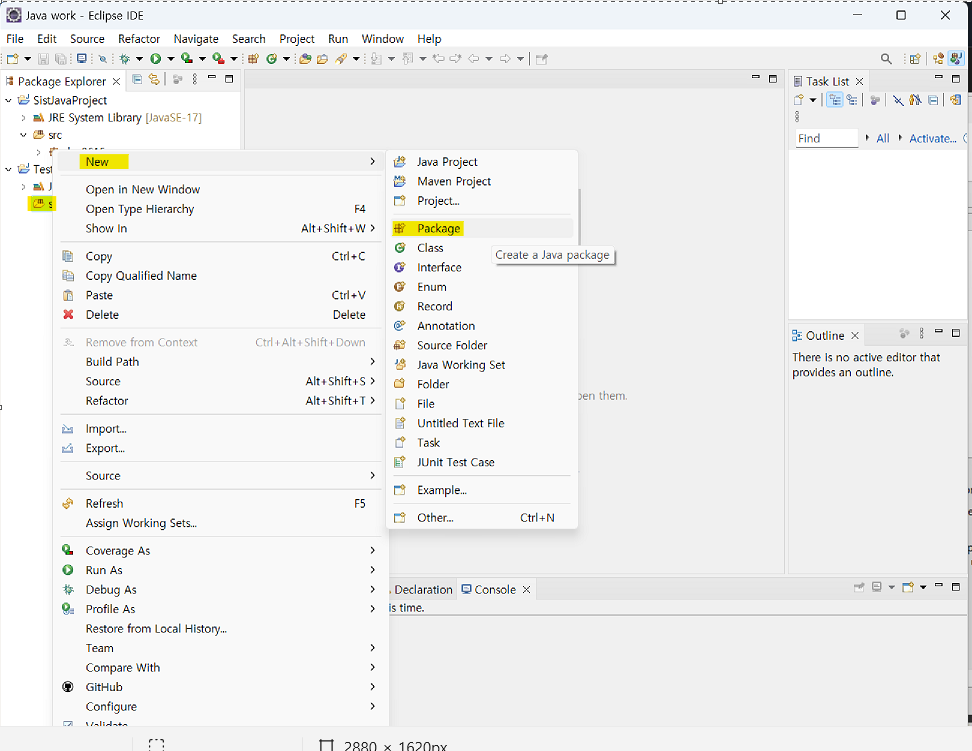The width and height of the screenshot is (972, 751).
Task: Click the Open Task folder icon in toolbar
Action: 322,59
